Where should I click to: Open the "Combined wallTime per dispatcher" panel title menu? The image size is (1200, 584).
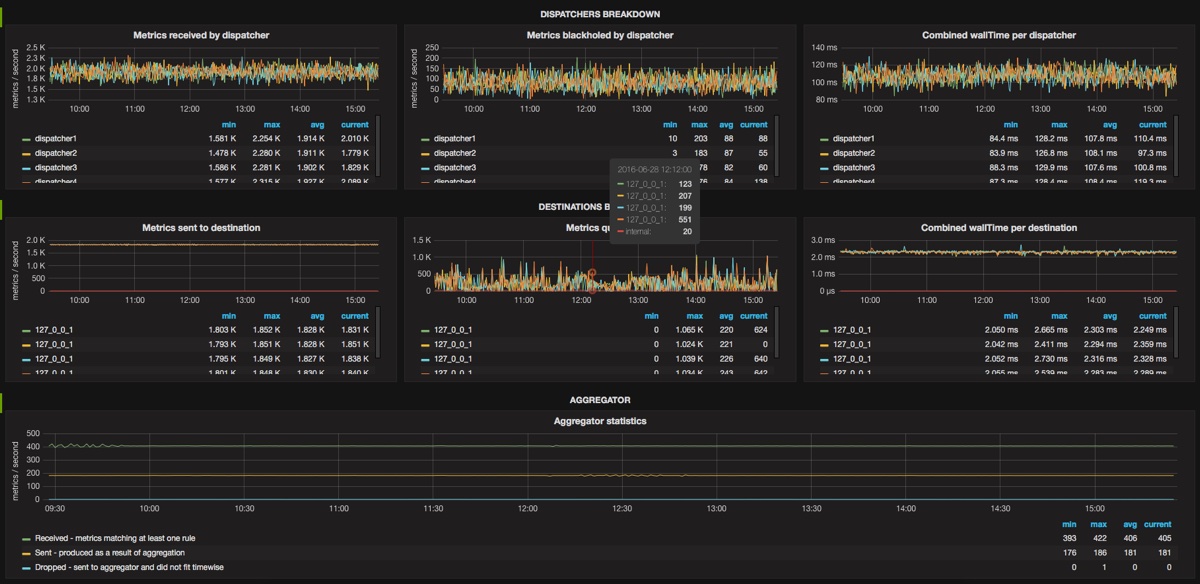pos(998,35)
